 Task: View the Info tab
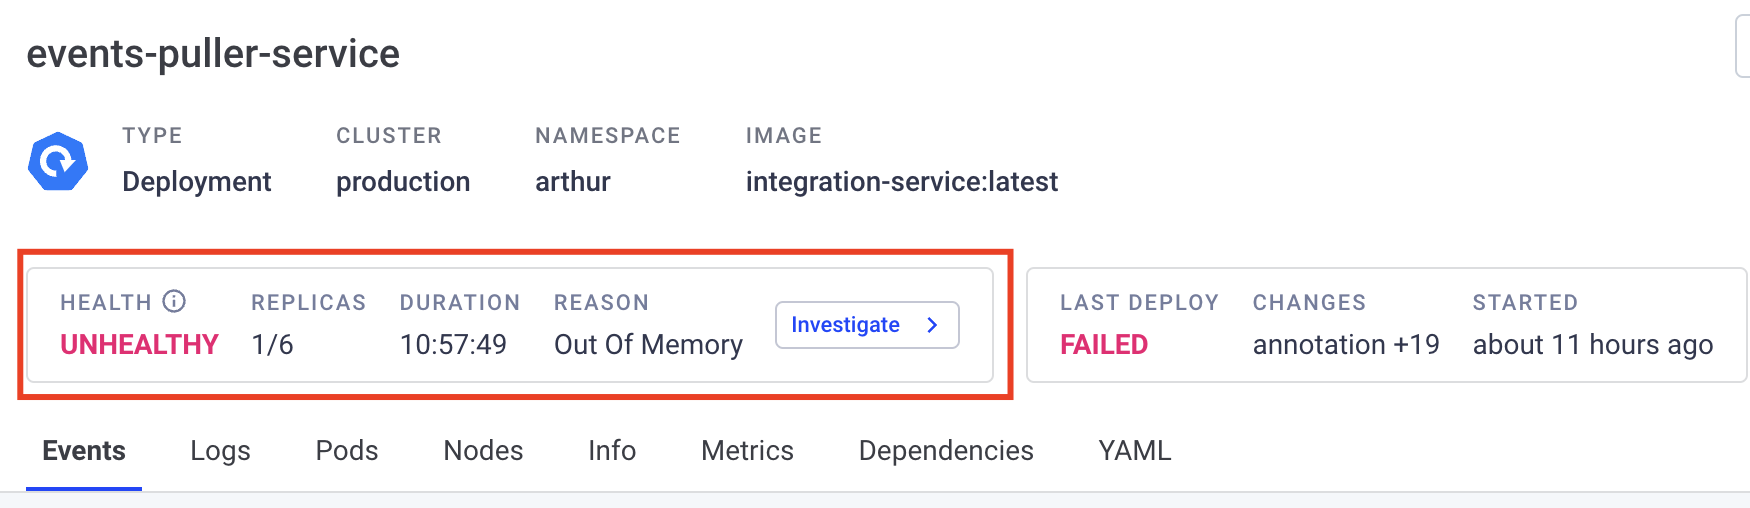pyautogui.click(x=612, y=451)
